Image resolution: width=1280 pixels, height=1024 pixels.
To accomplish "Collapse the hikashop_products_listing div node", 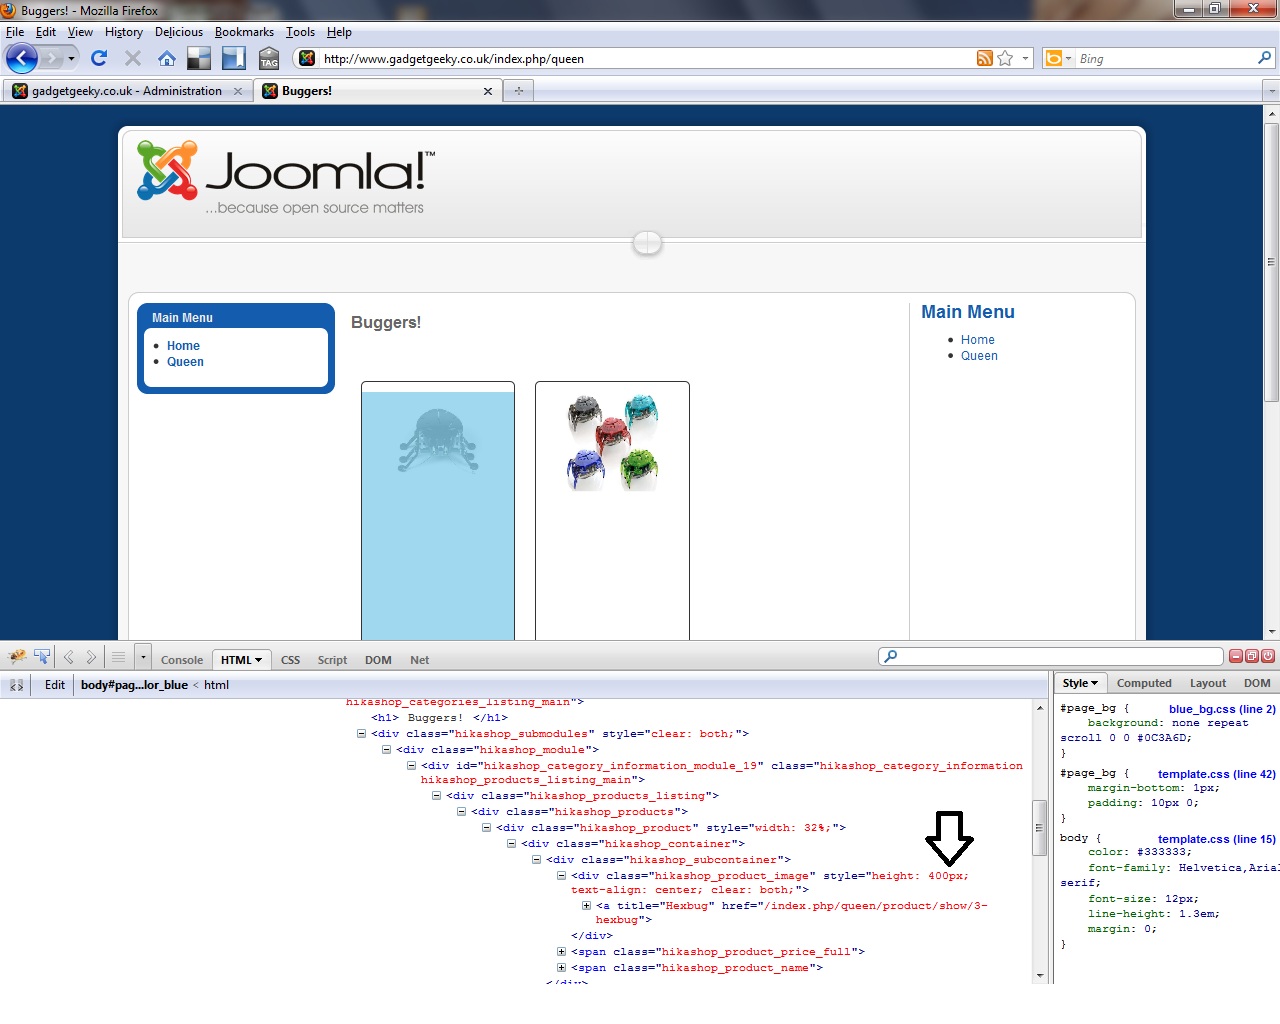I will [436, 796].
